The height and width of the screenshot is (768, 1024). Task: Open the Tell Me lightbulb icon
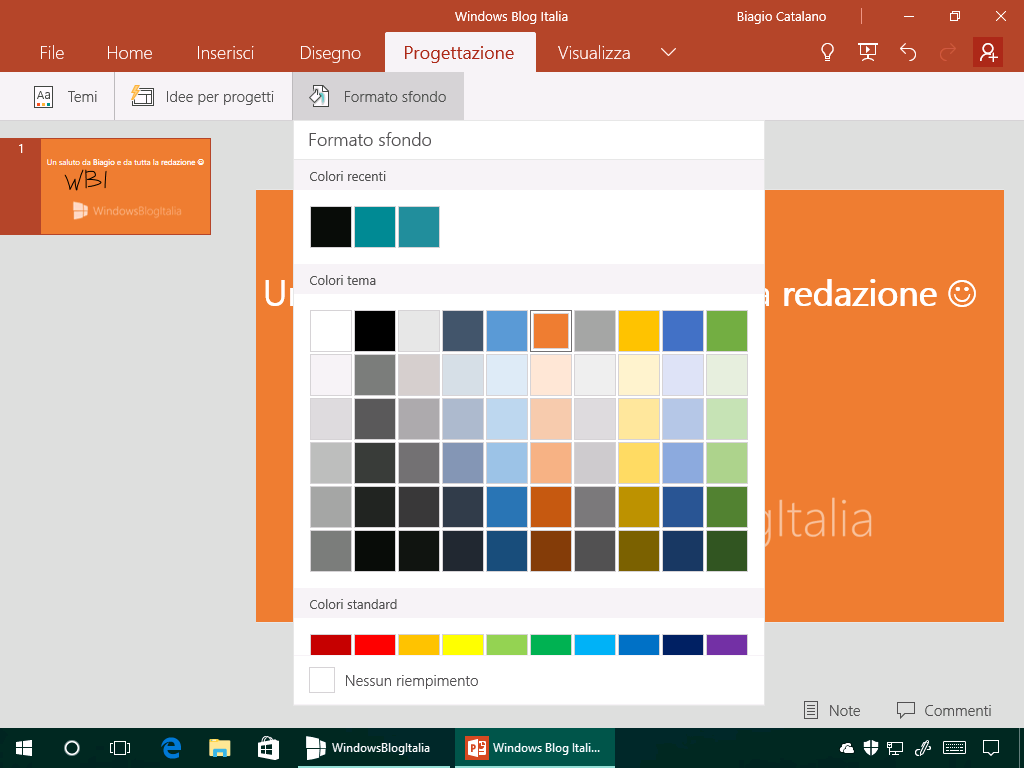pyautogui.click(x=827, y=52)
